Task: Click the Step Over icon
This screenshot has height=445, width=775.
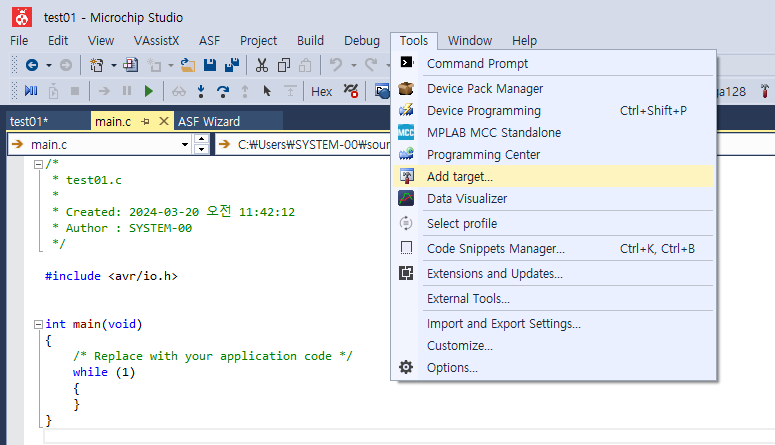Action: coord(223,91)
